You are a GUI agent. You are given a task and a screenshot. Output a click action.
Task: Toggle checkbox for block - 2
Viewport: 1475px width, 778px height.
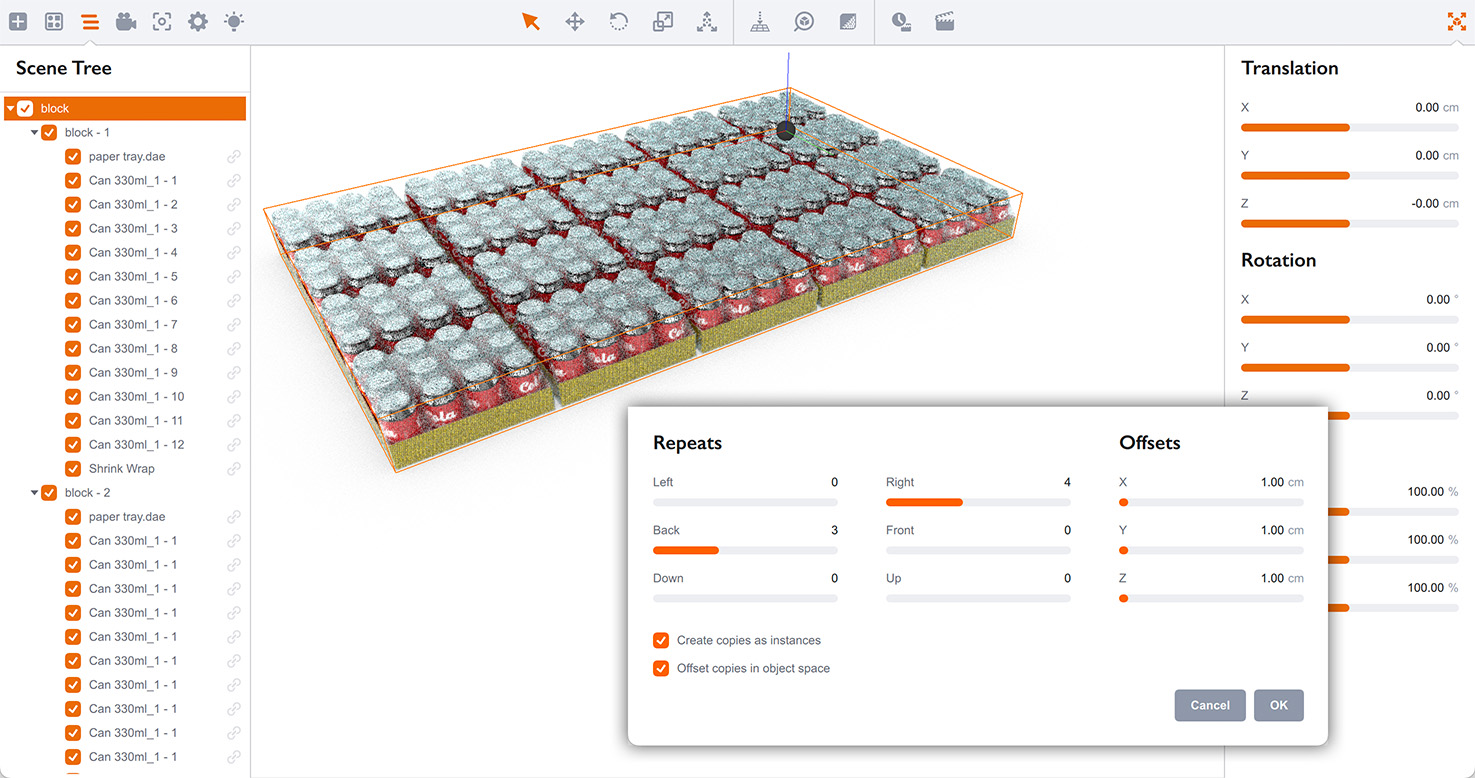pyautogui.click(x=49, y=492)
